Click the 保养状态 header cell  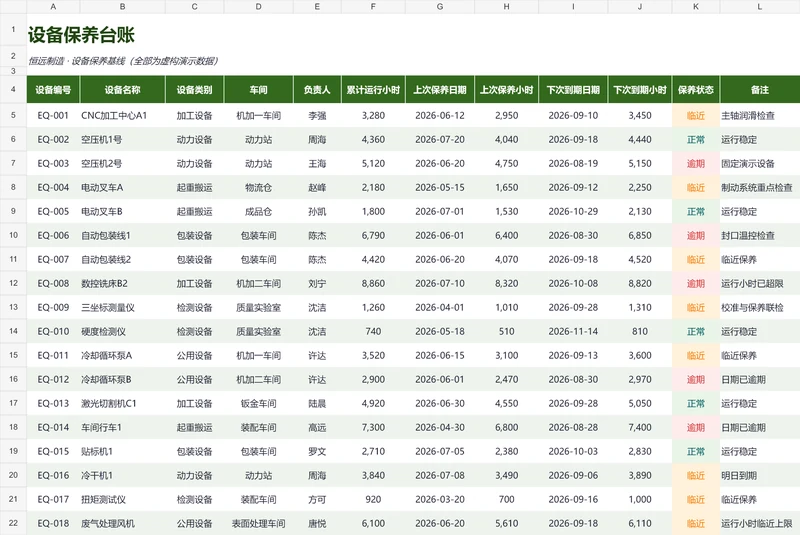696,90
